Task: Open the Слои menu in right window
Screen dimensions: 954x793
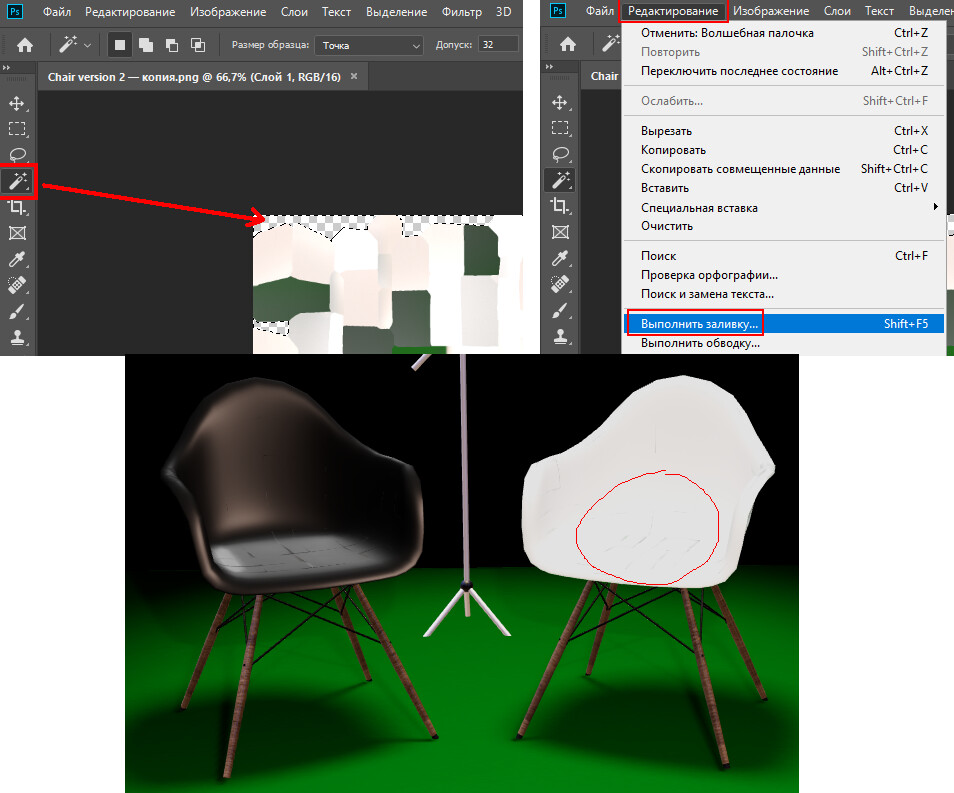Action: click(837, 11)
